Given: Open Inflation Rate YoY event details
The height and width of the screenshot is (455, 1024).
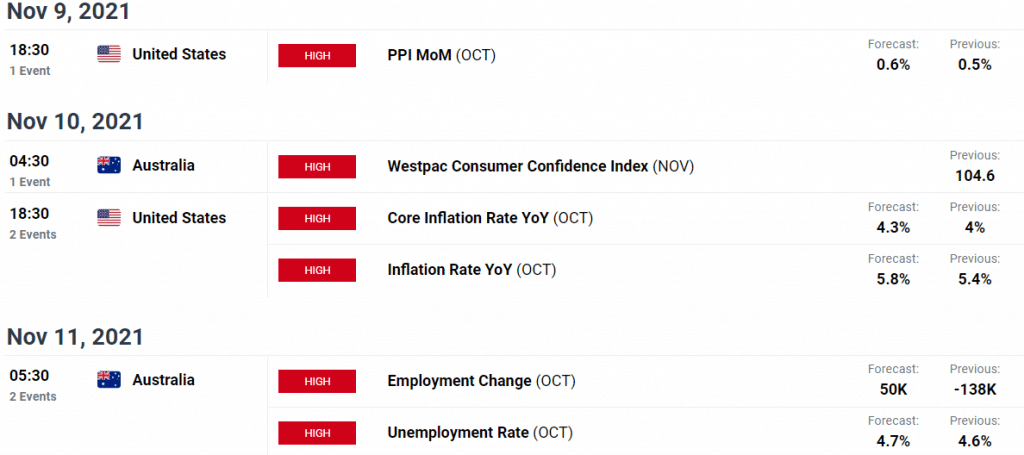Looking at the screenshot, I should pyautogui.click(x=472, y=270).
